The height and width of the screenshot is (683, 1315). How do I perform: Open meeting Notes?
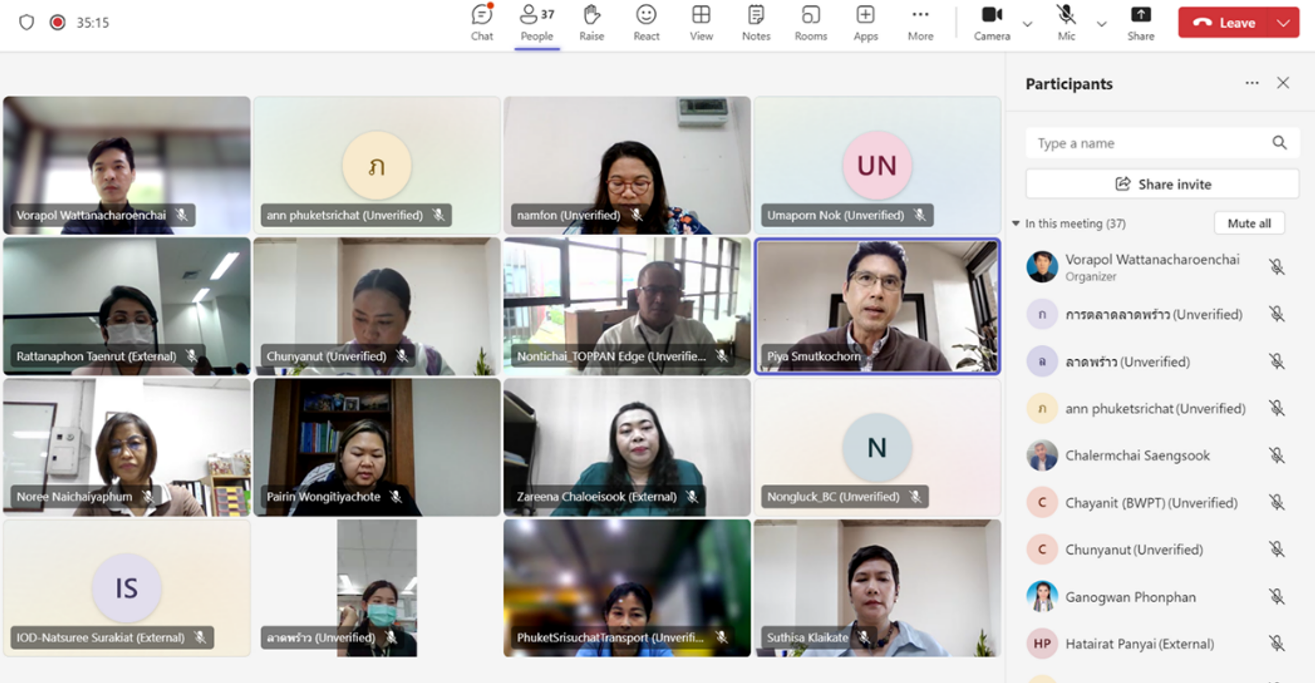(x=756, y=23)
